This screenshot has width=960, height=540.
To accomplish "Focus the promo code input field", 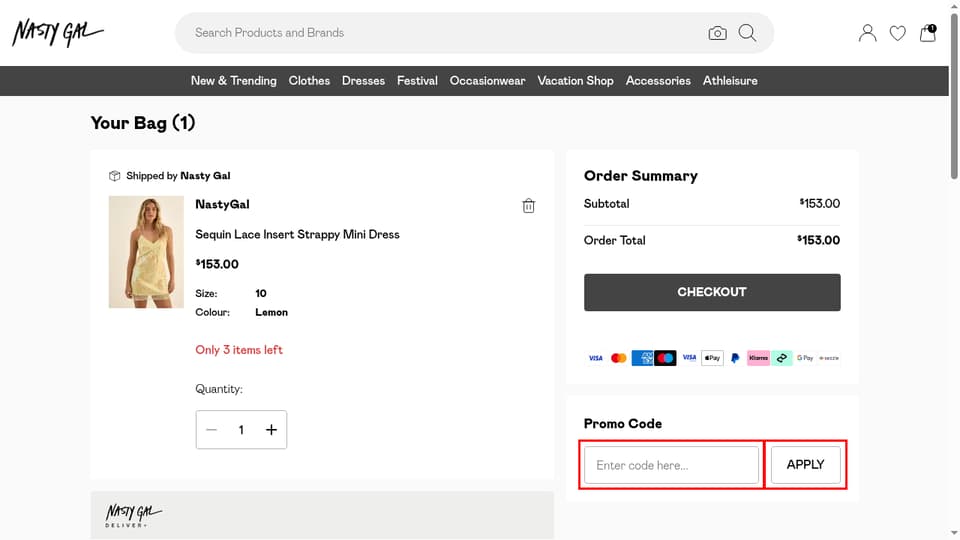I will click(x=671, y=465).
